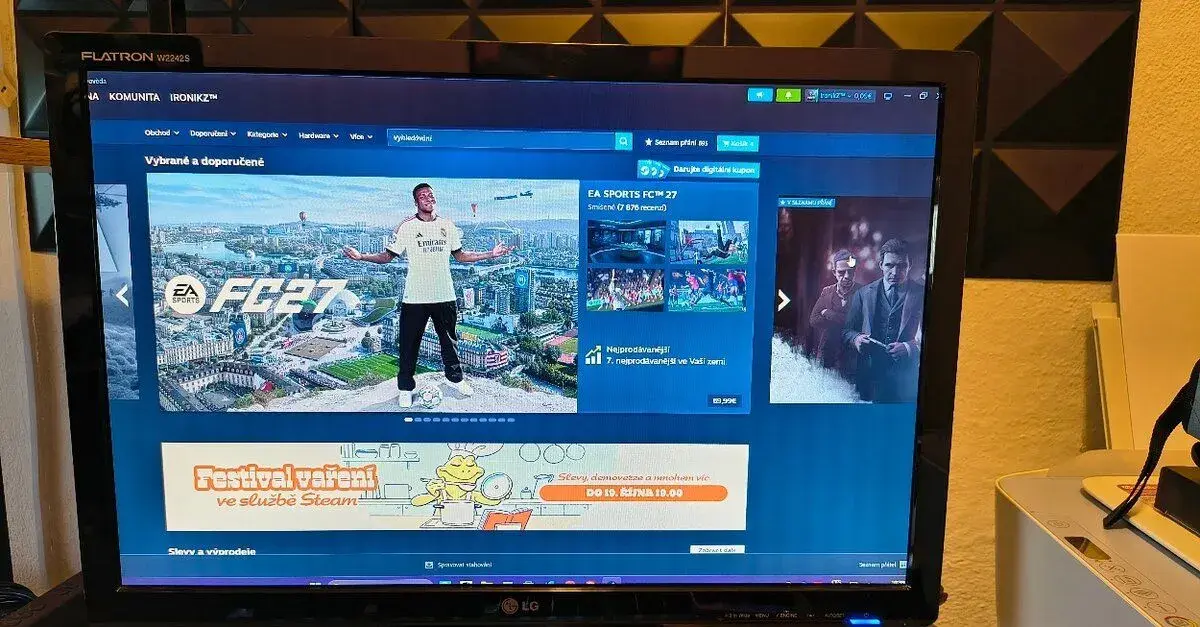Expand the Více dropdown menu

(x=361, y=136)
